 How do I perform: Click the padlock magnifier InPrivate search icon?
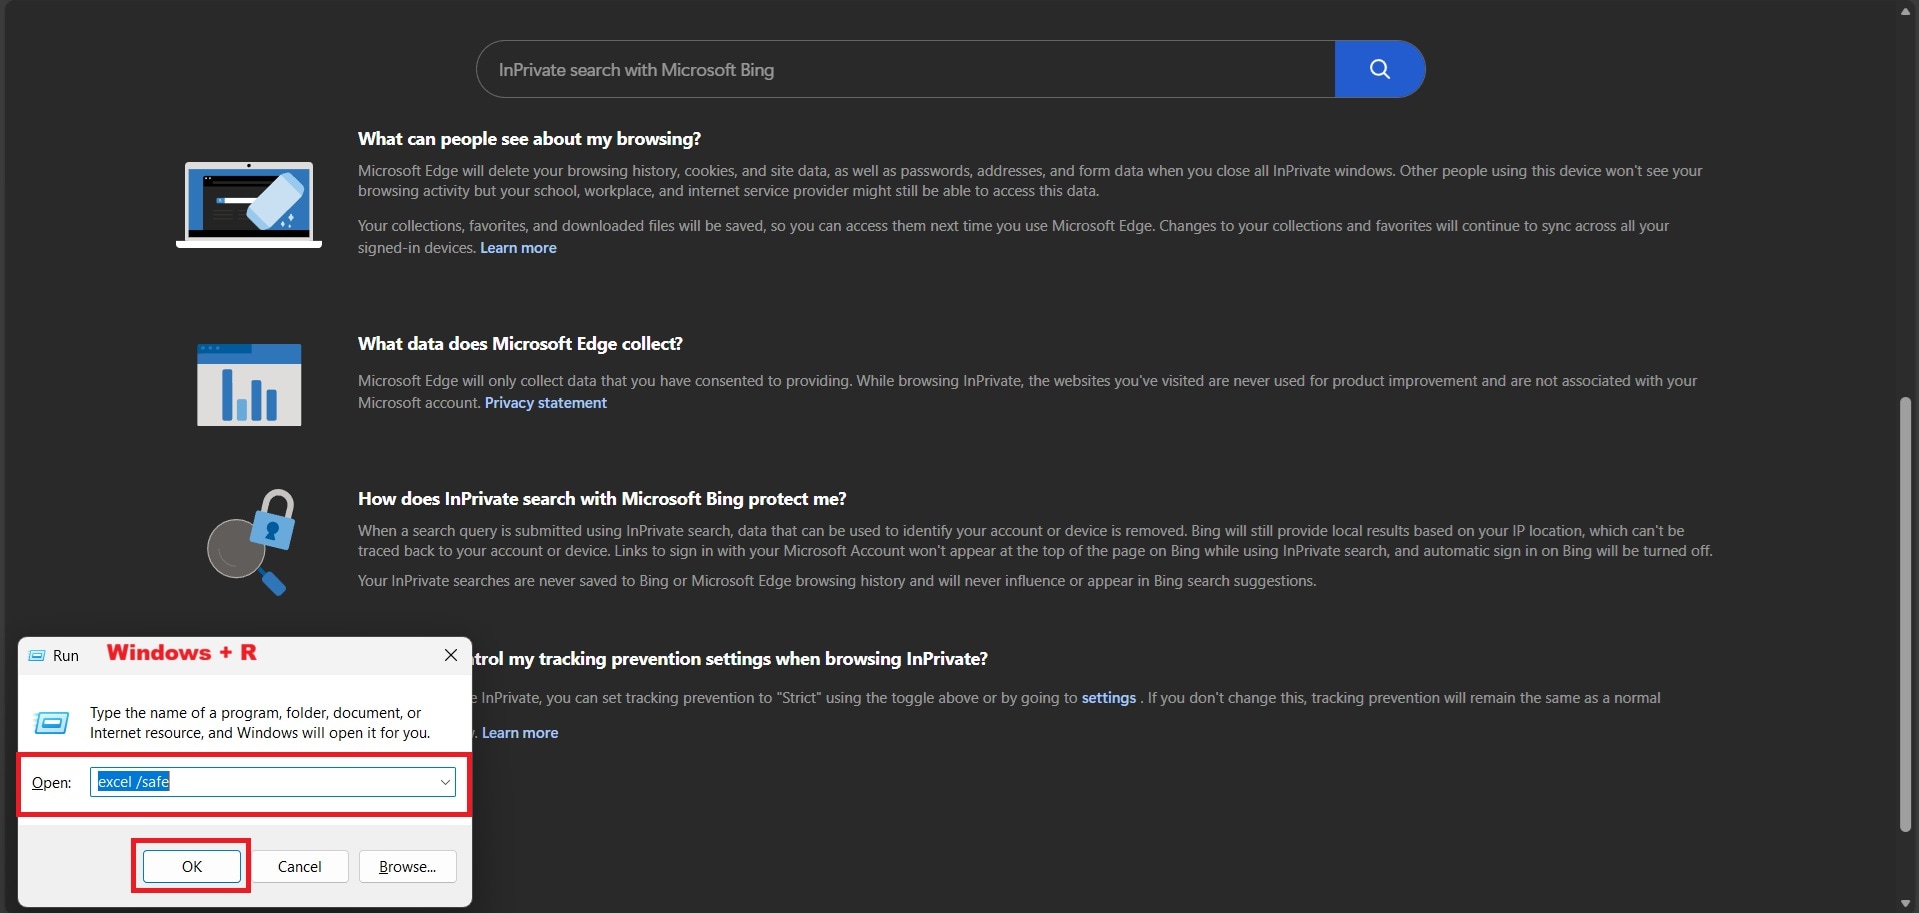tap(251, 541)
